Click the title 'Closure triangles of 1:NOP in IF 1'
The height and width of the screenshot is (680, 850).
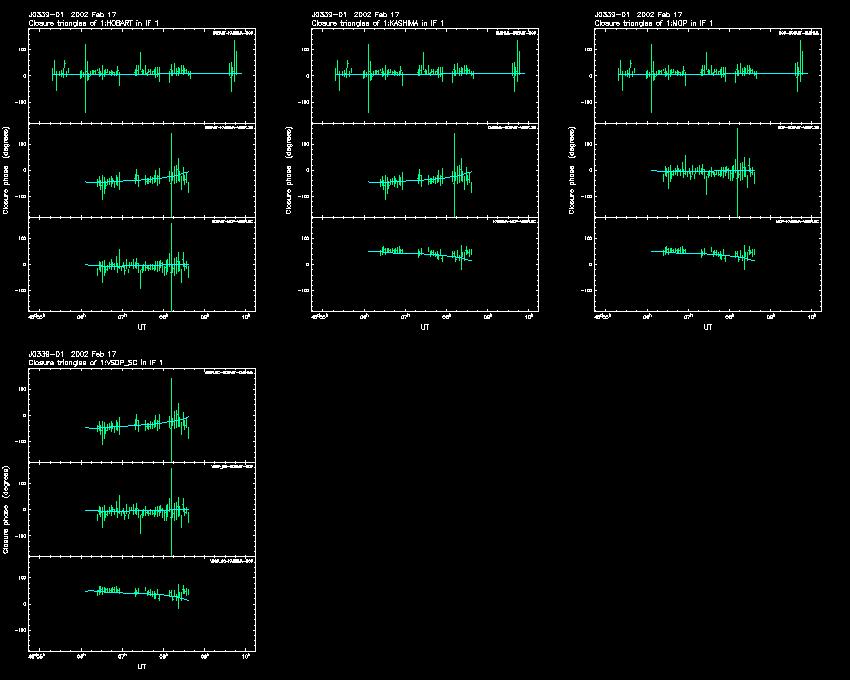click(x=654, y=23)
